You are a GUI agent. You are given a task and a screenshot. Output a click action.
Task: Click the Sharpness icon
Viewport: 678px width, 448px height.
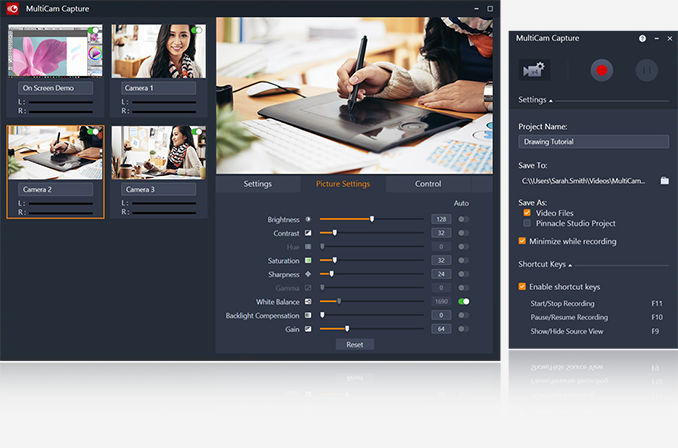(x=308, y=274)
